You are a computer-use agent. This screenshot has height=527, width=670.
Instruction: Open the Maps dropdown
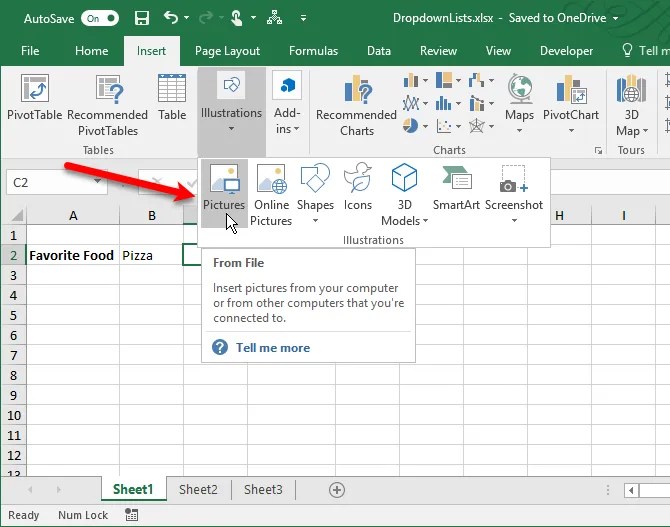520,104
